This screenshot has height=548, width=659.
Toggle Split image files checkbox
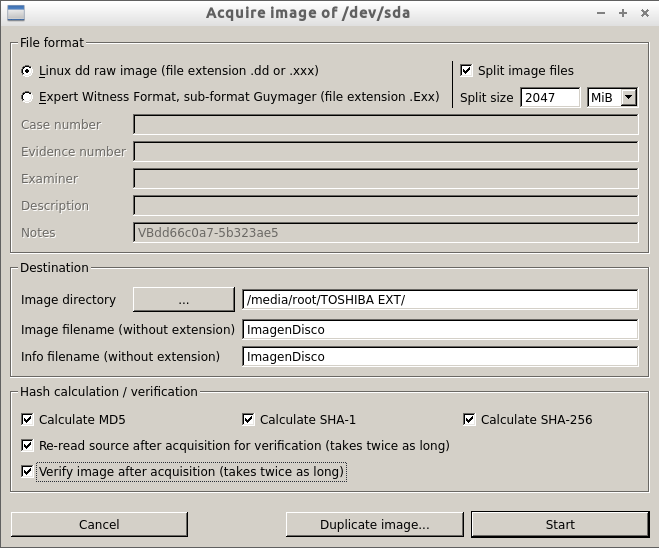pos(466,71)
